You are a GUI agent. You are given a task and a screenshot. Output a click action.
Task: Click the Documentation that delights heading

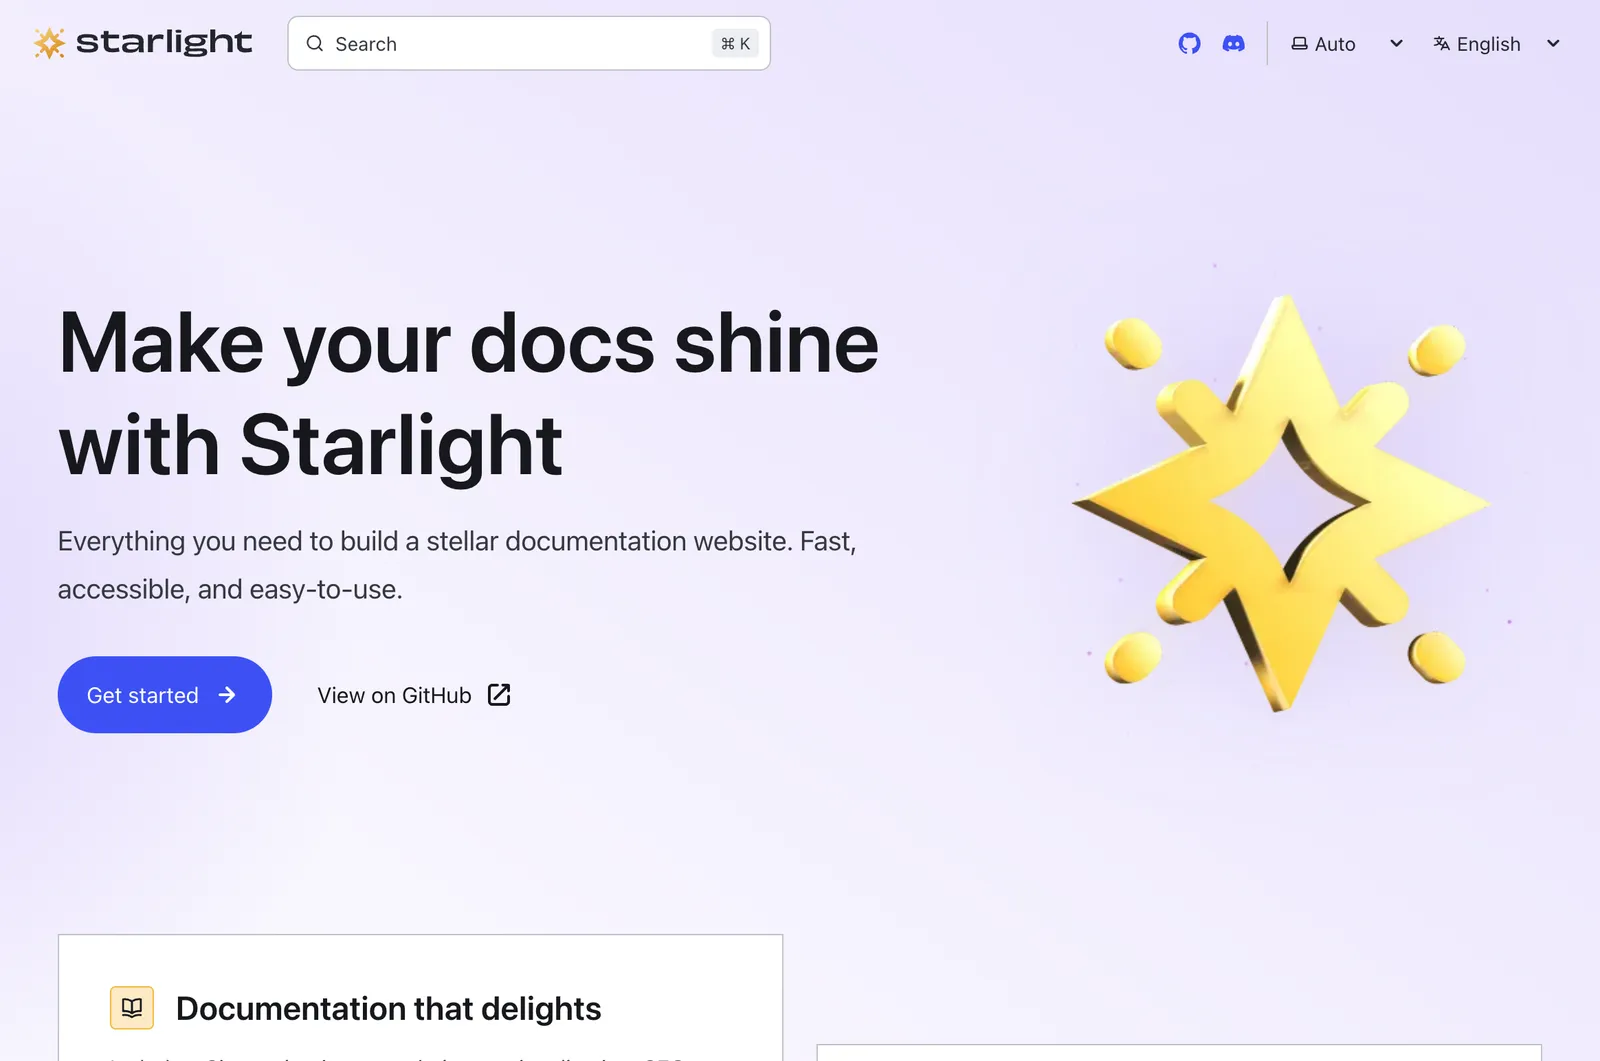click(x=388, y=1008)
